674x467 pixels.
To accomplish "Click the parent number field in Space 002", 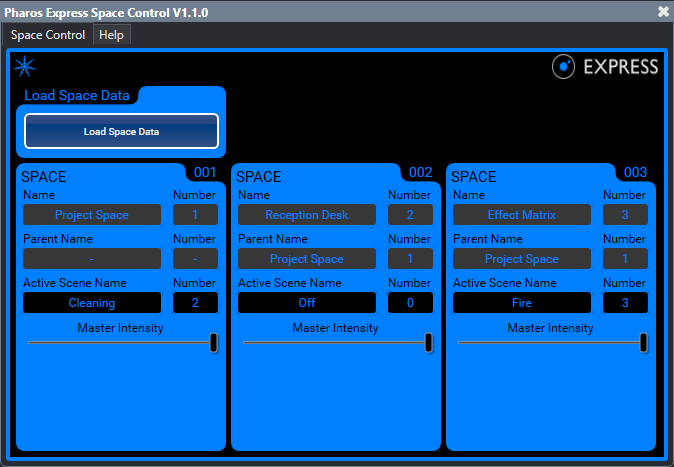I will click(x=410, y=258).
